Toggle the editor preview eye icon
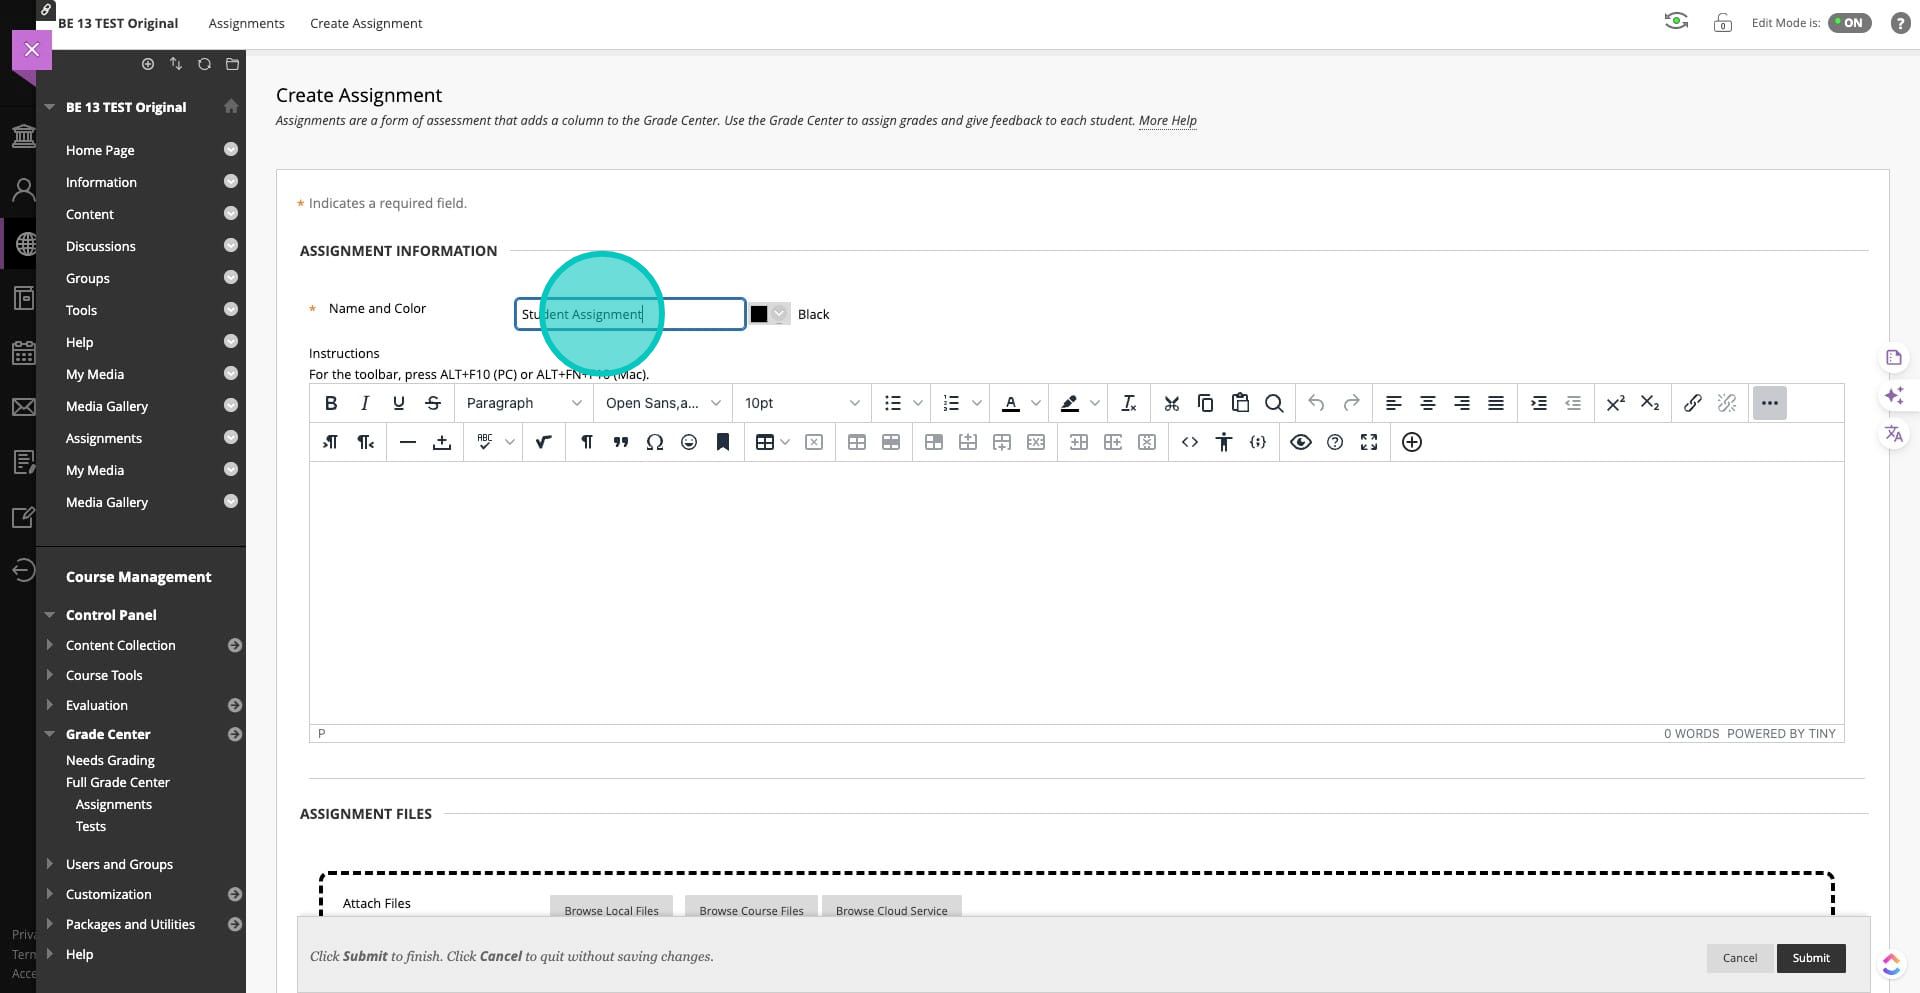Viewport: 1920px width, 993px height. tap(1300, 442)
